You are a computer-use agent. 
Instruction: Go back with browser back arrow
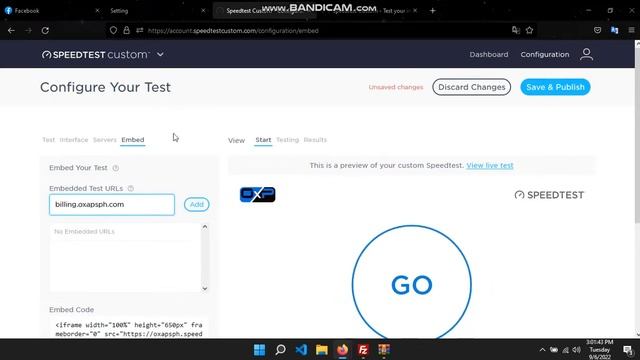coord(11,30)
